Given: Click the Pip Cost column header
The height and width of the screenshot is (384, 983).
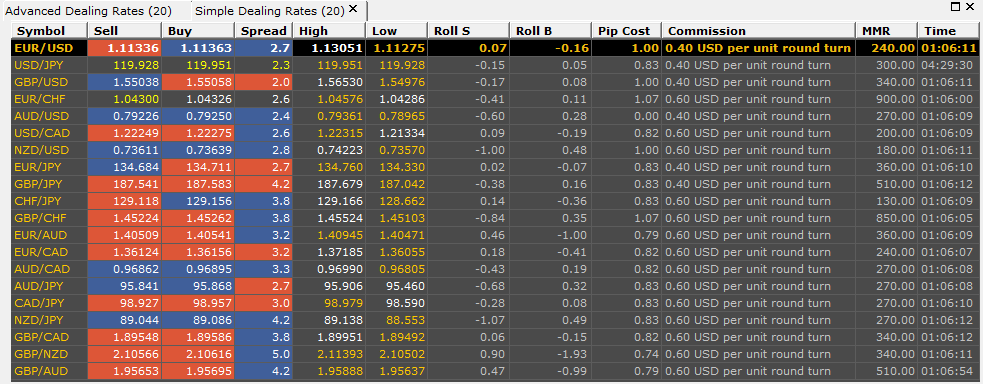Looking at the screenshot, I should pyautogui.click(x=626, y=31).
